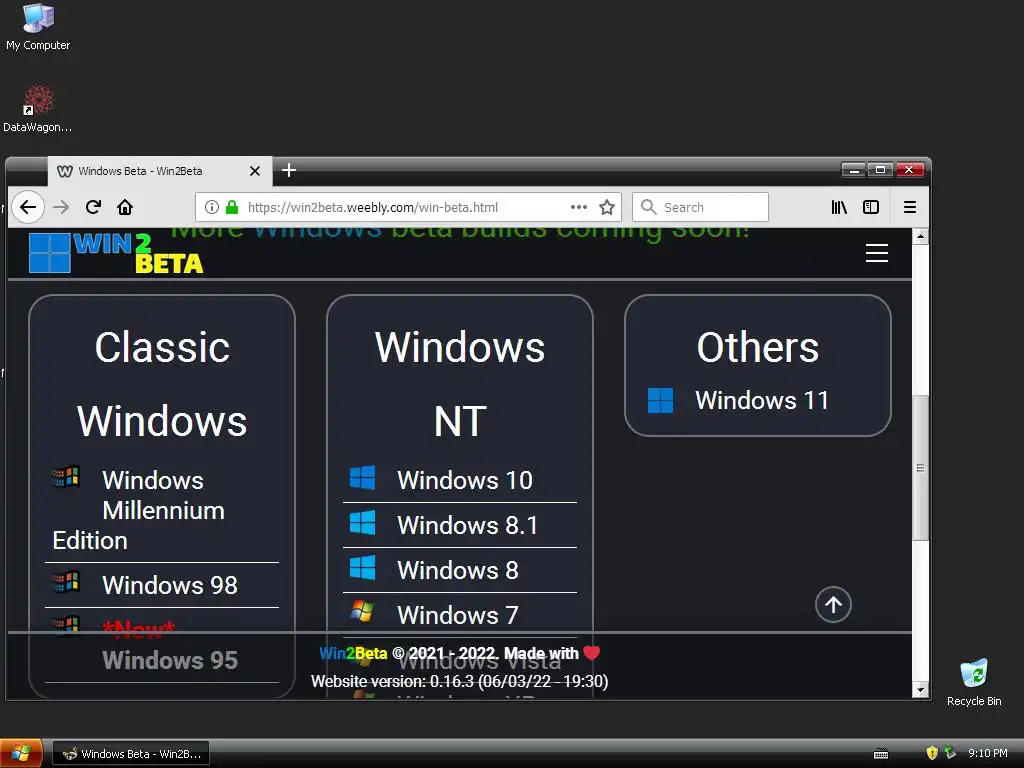Click the Windows 8.1 logo icon
Screen dimensions: 1024x768
(362, 522)
